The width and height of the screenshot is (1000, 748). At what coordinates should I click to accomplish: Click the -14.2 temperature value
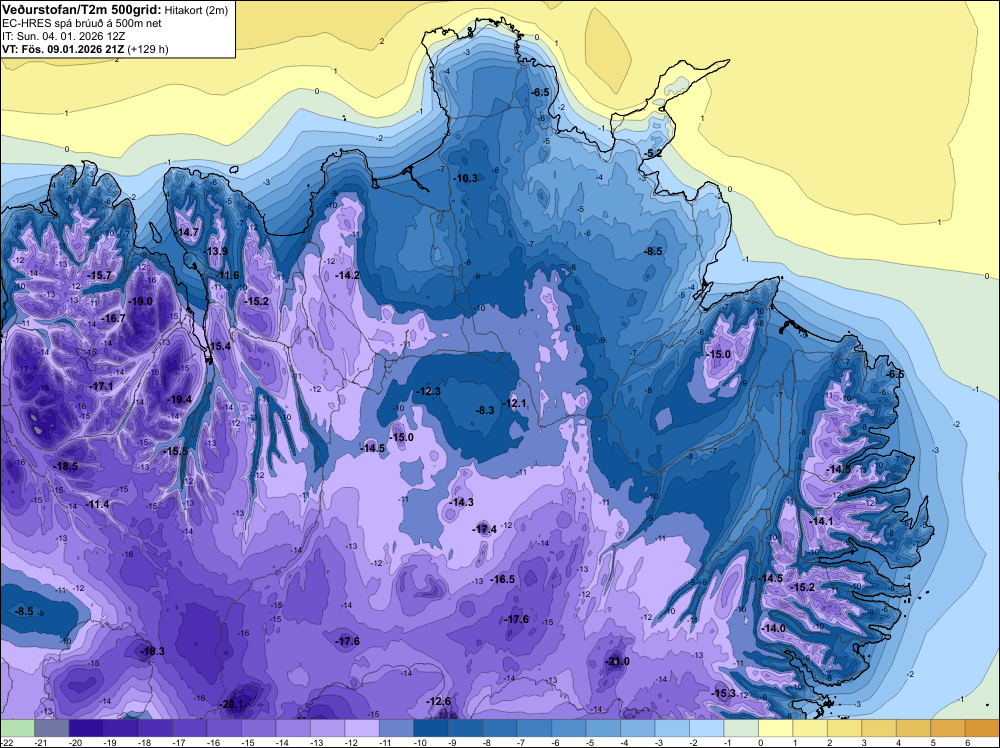(x=348, y=275)
